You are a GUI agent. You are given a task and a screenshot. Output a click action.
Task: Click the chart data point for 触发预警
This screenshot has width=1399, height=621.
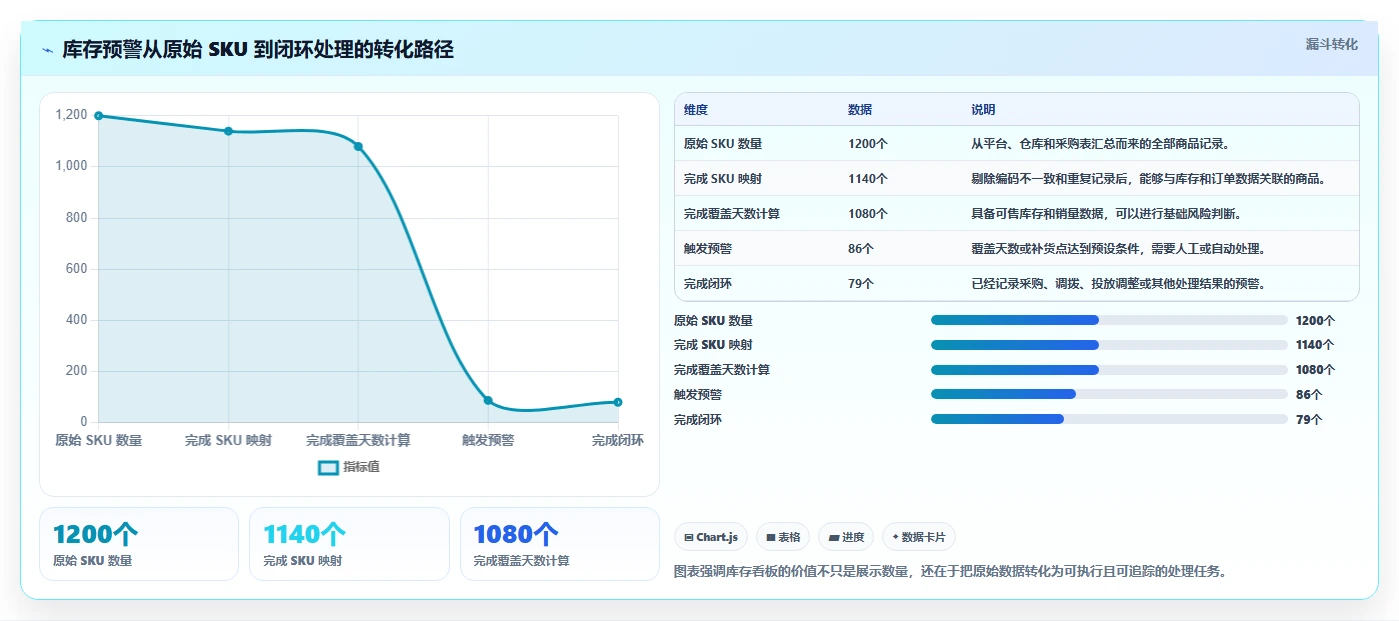tap(488, 400)
